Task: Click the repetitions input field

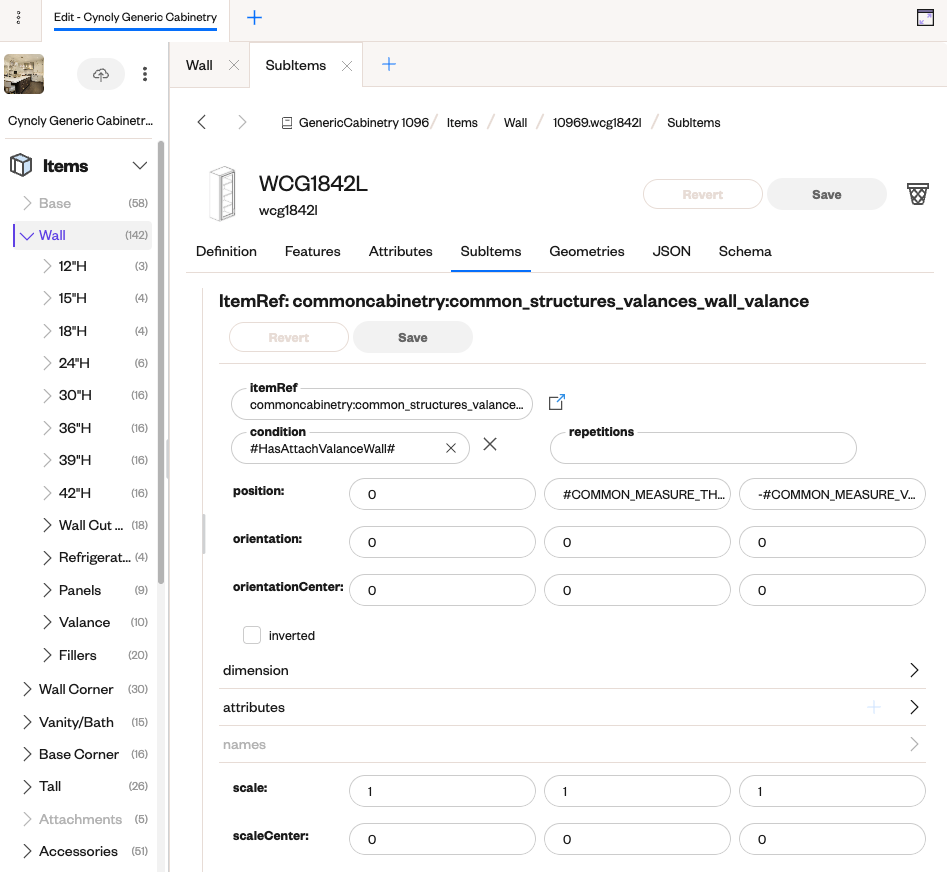Action: tap(703, 448)
